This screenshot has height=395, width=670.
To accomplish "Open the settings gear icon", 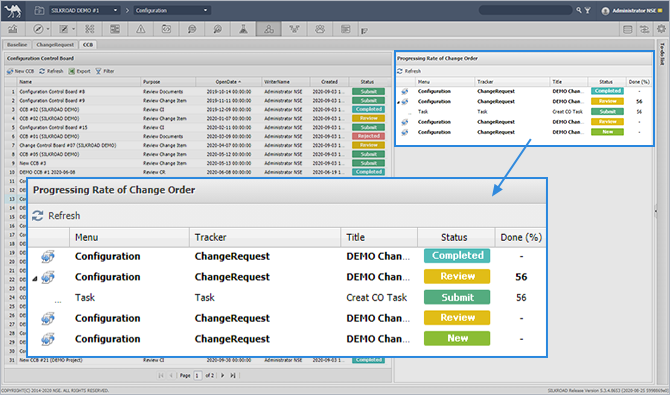I will pos(661,29).
